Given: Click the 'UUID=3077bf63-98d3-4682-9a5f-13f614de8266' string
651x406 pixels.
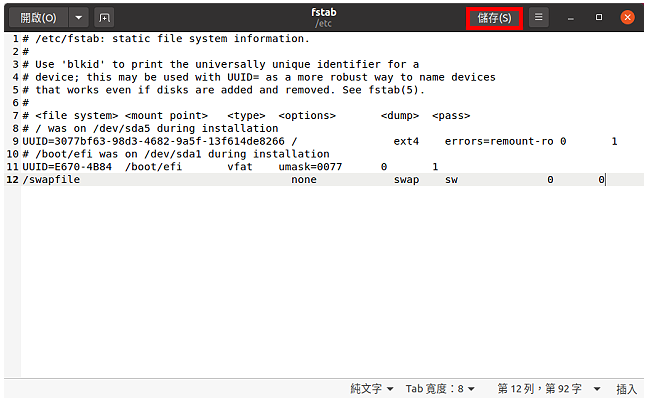Looking at the screenshot, I should [x=154, y=142].
